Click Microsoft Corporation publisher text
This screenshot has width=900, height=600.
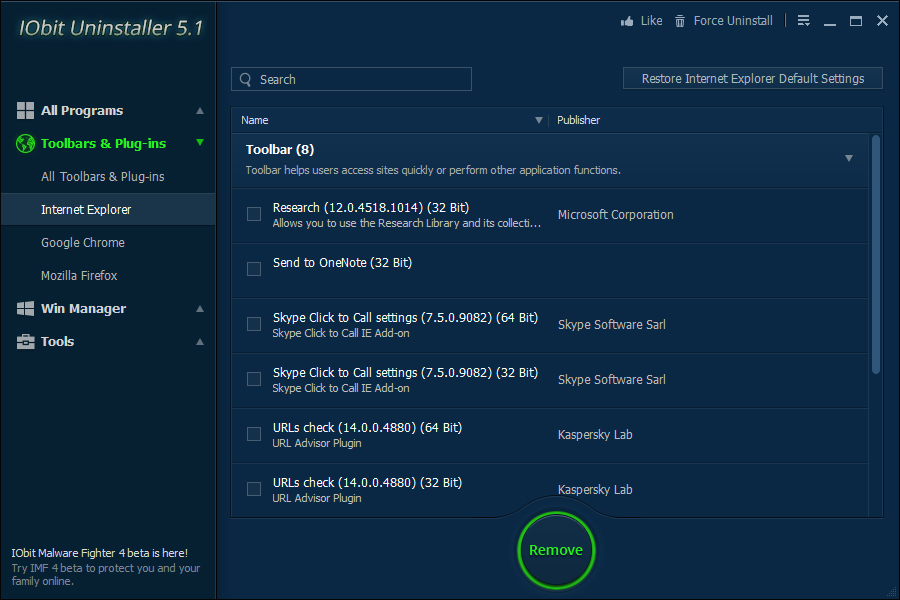[615, 215]
